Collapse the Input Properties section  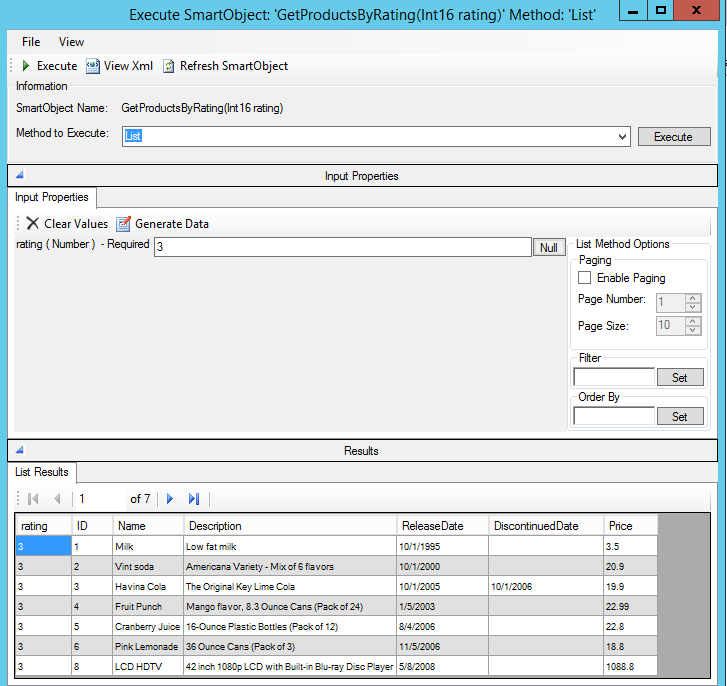click(x=19, y=176)
